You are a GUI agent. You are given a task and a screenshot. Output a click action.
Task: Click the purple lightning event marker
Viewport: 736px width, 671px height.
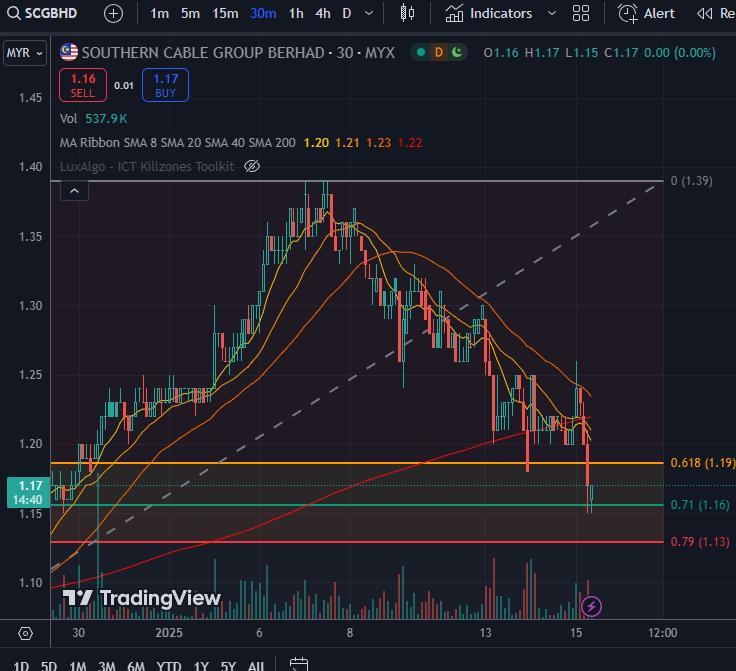[591, 606]
